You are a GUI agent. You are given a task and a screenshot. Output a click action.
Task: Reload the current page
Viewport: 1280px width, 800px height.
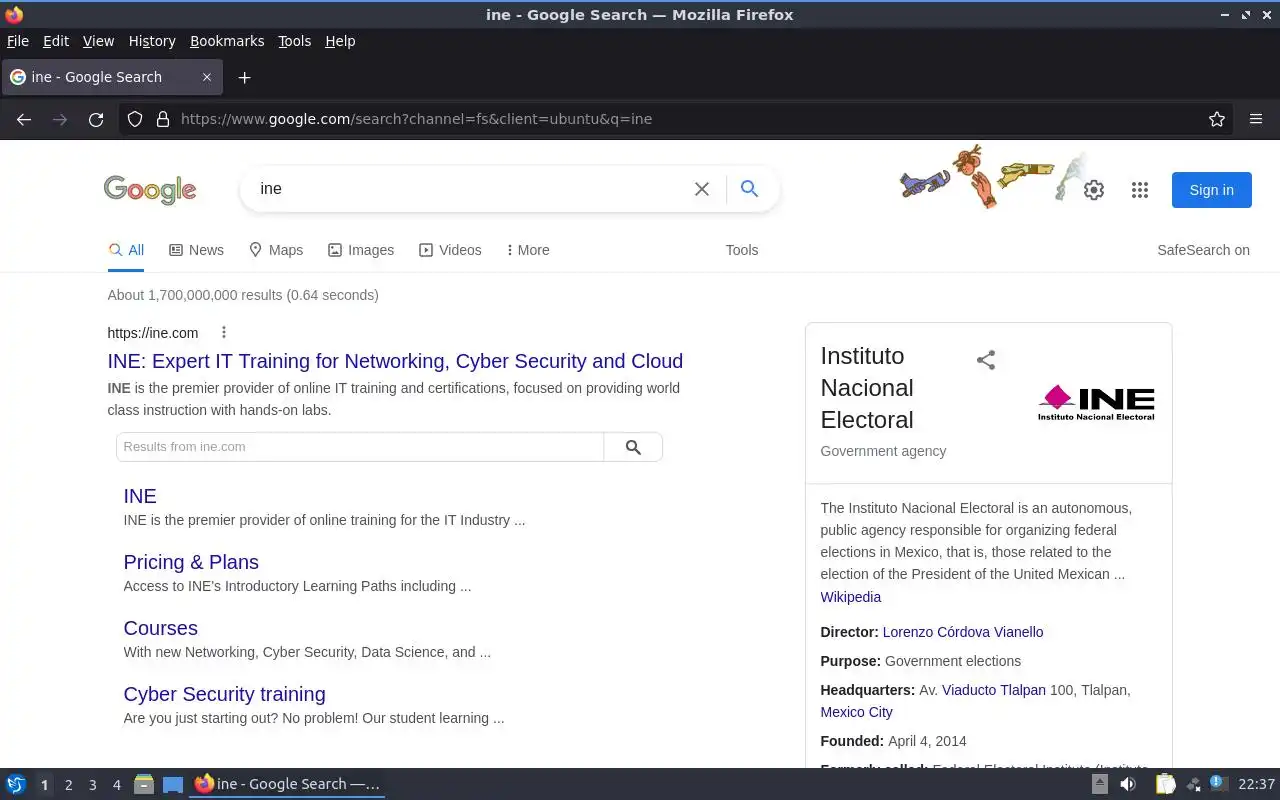[96, 119]
